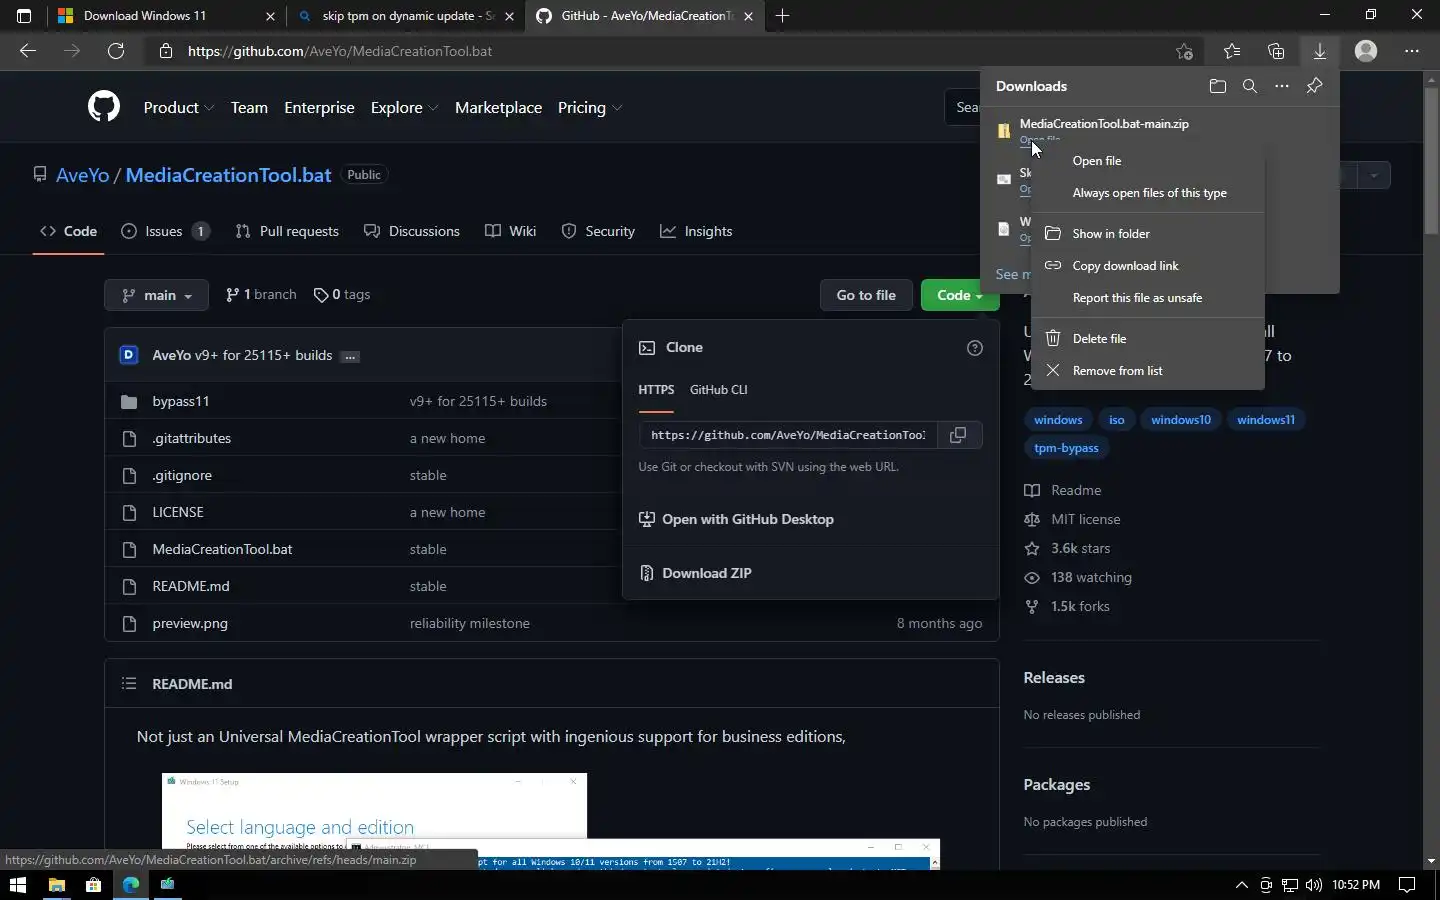Click the clone URL text field
Viewport: 1440px width, 900px height.
coord(788,435)
